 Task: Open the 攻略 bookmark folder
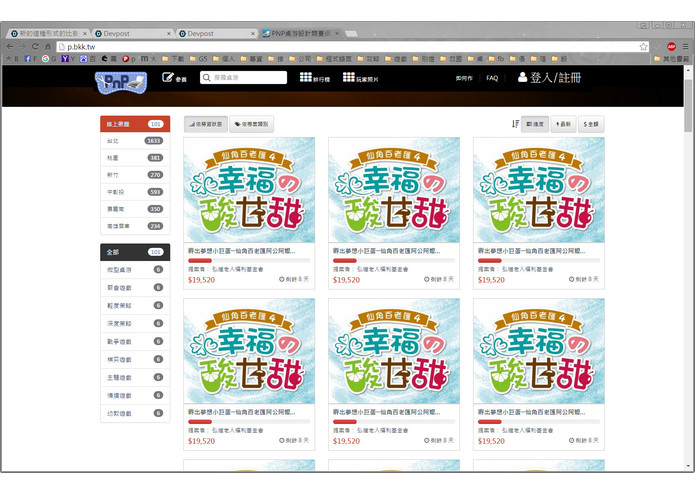(368, 58)
